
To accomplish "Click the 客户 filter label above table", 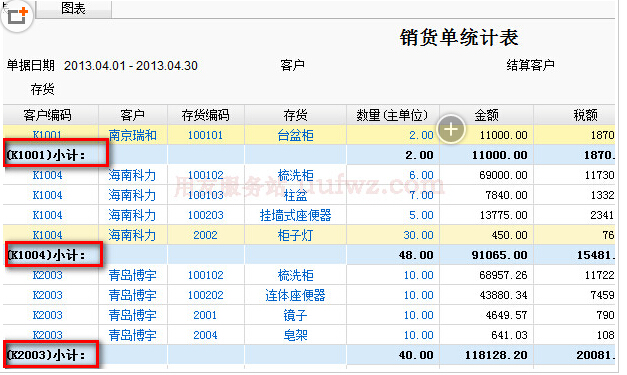I will tap(292, 65).
